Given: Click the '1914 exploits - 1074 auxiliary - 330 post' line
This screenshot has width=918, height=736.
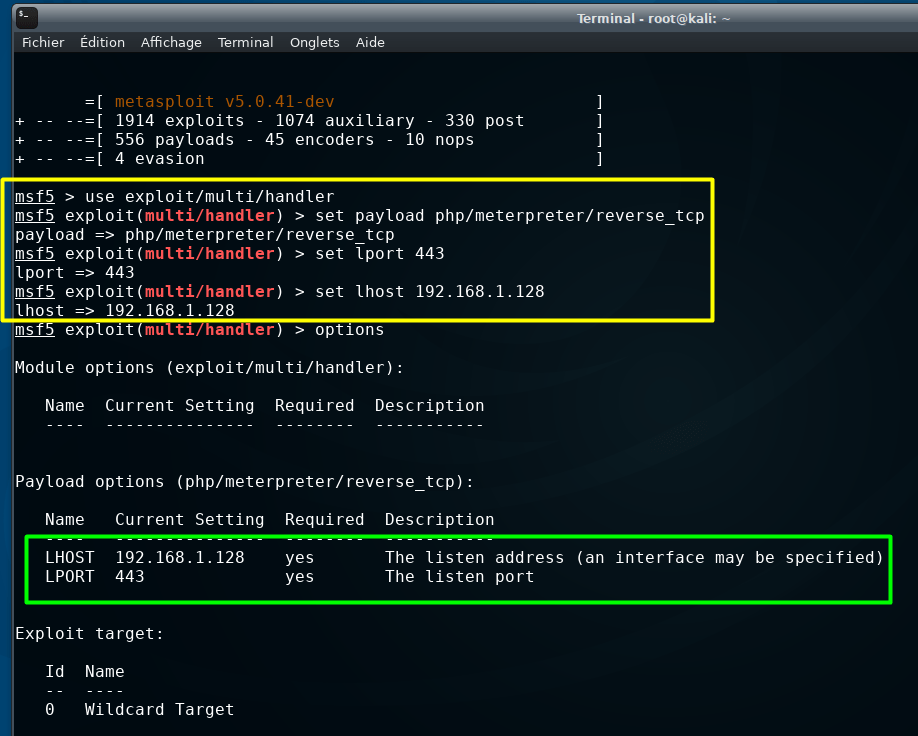Looking at the screenshot, I should (319, 121).
